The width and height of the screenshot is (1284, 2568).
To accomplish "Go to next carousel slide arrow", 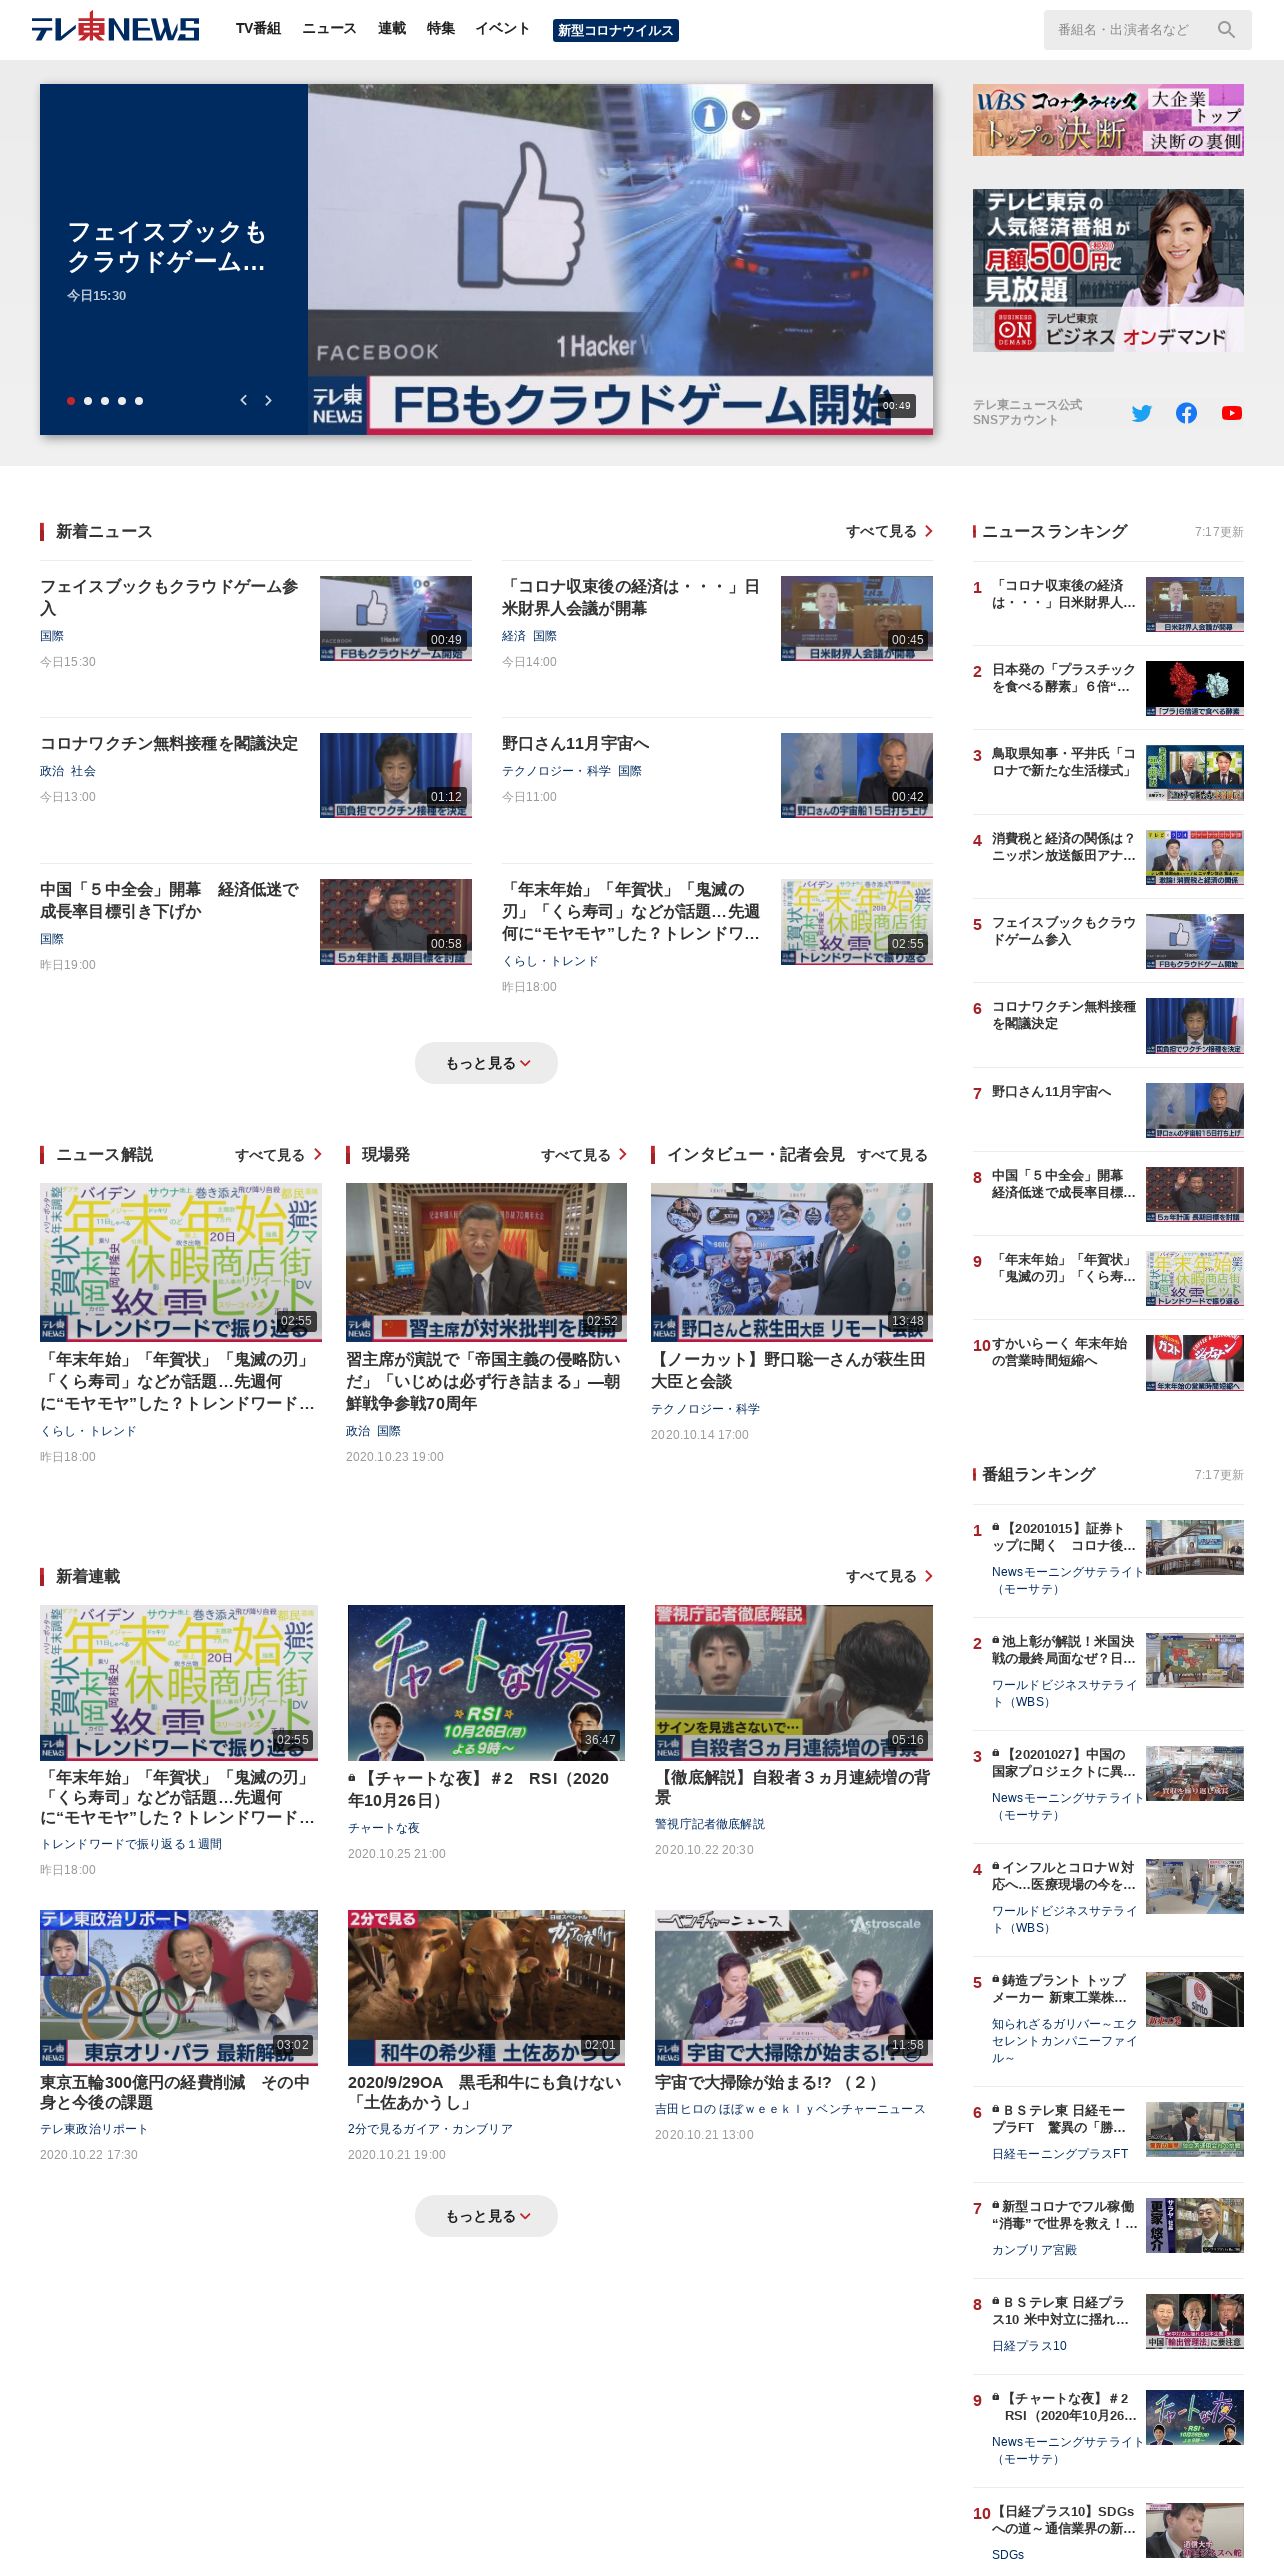I will coord(268,400).
